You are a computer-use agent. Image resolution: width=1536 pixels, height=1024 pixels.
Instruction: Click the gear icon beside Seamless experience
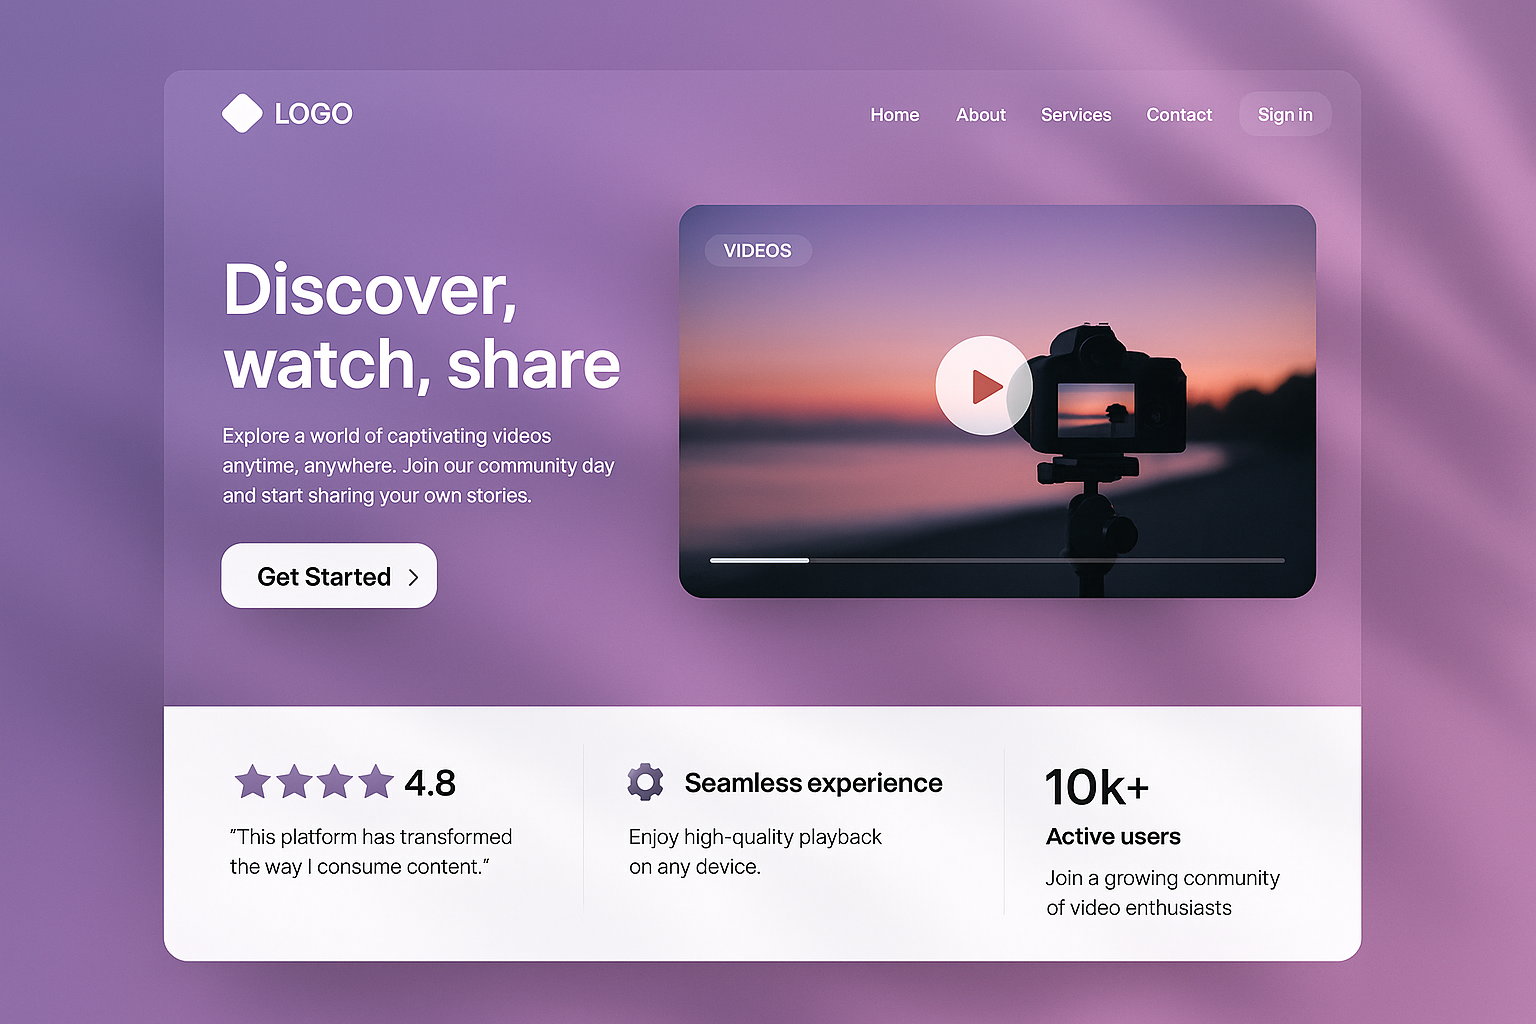click(x=645, y=782)
